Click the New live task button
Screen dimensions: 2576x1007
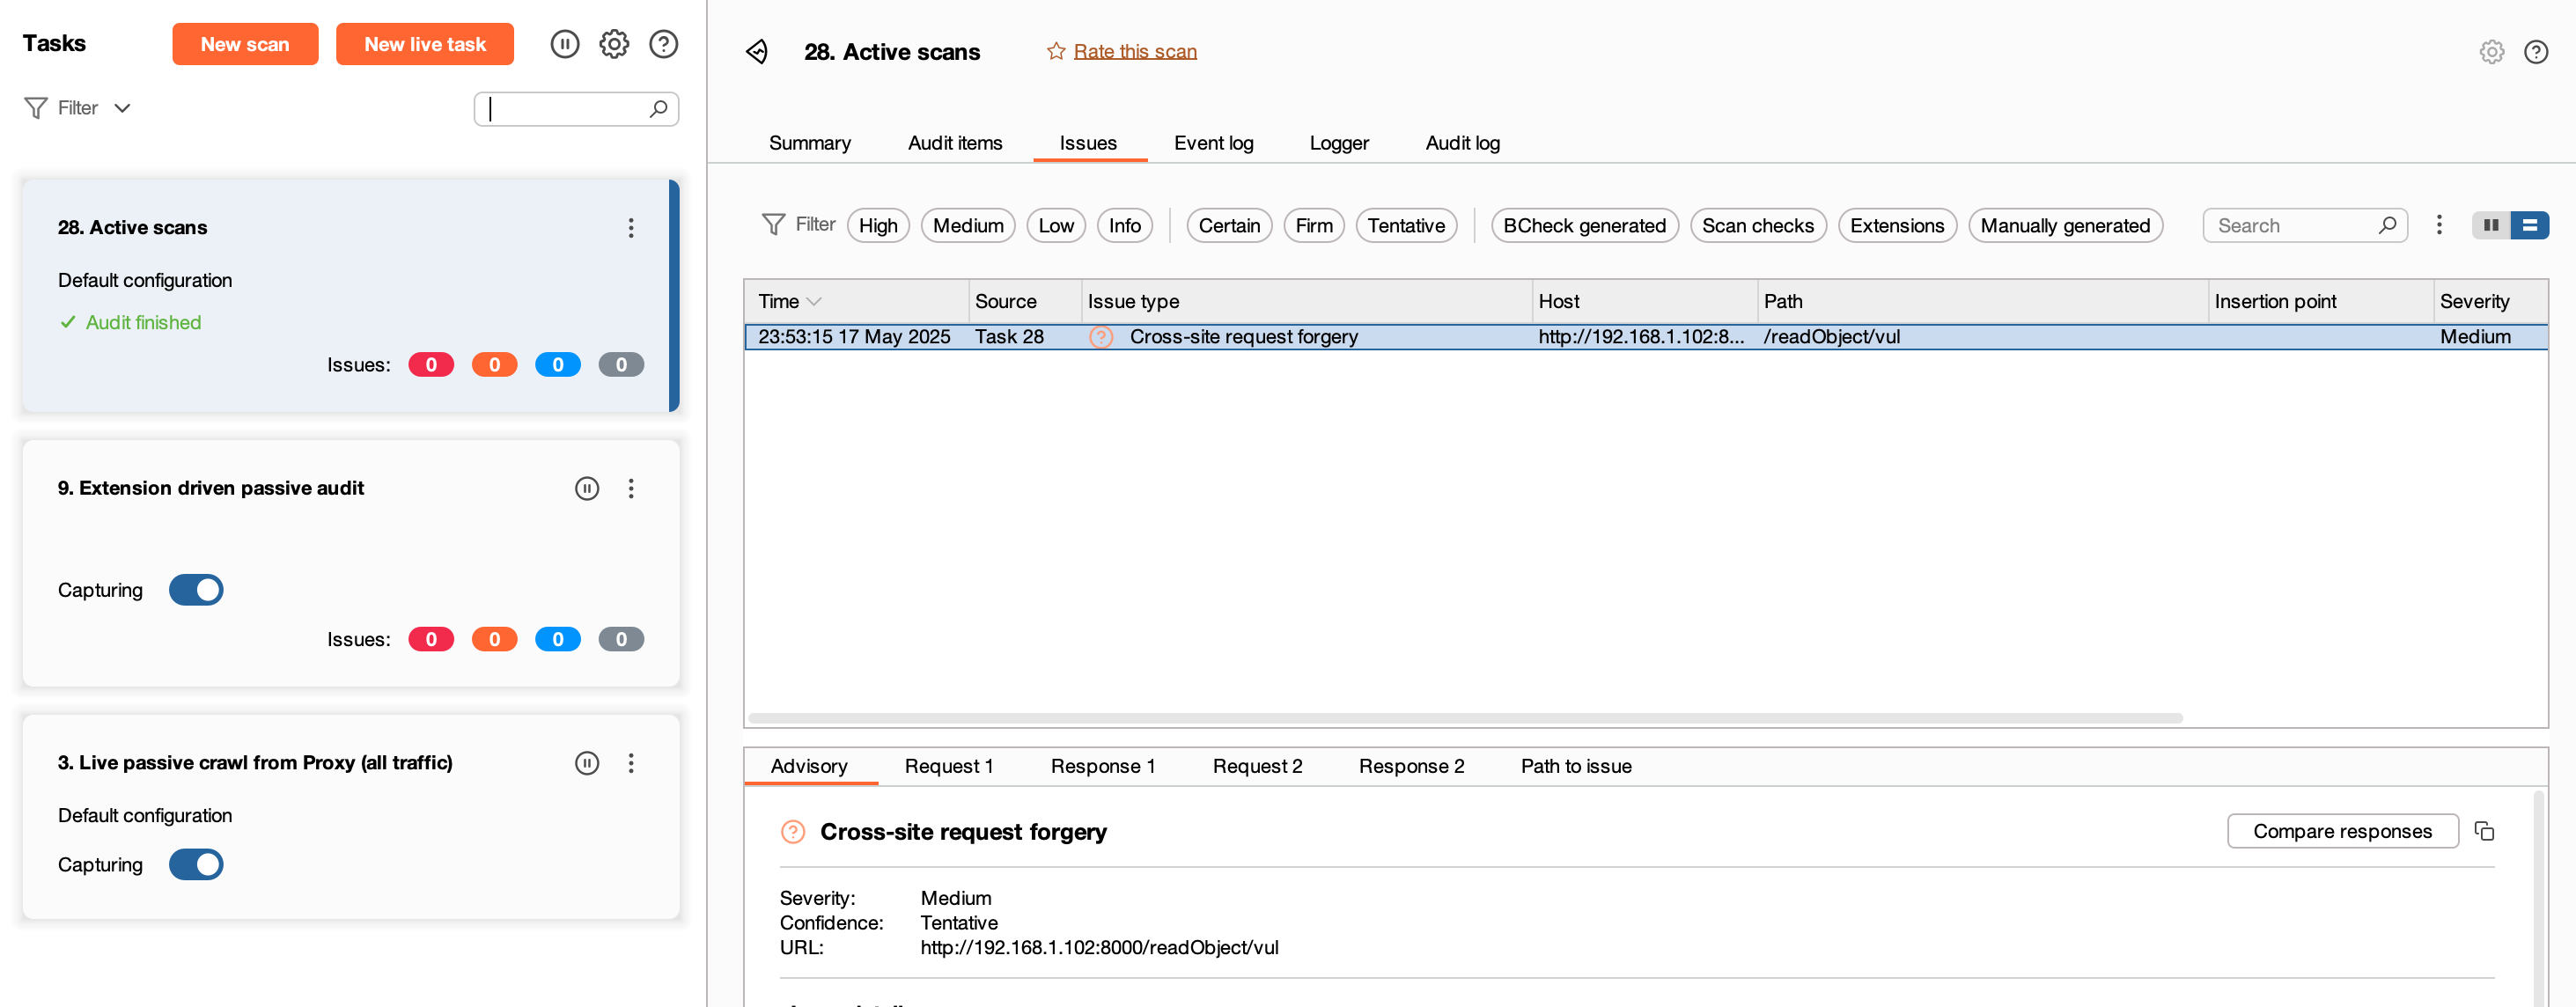(x=425, y=44)
